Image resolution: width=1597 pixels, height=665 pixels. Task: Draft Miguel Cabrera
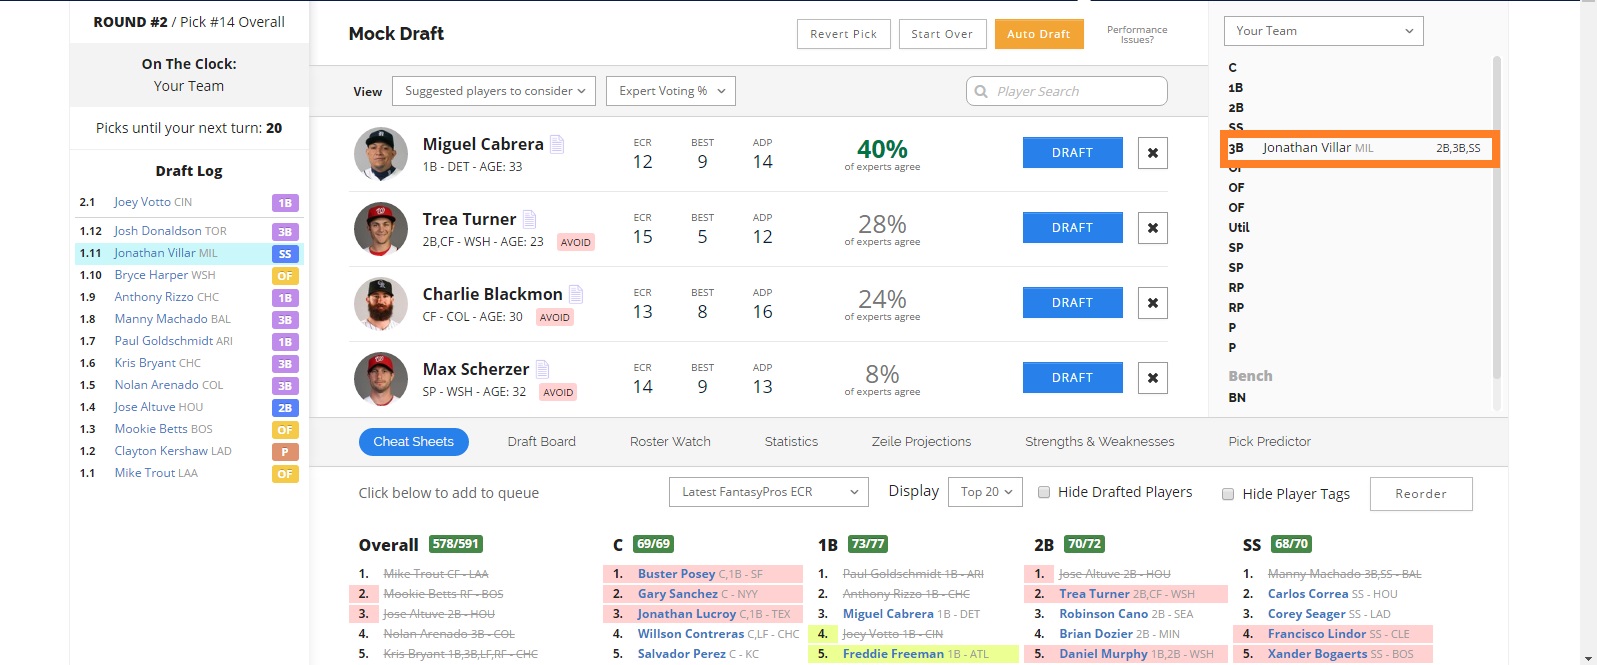click(1072, 153)
